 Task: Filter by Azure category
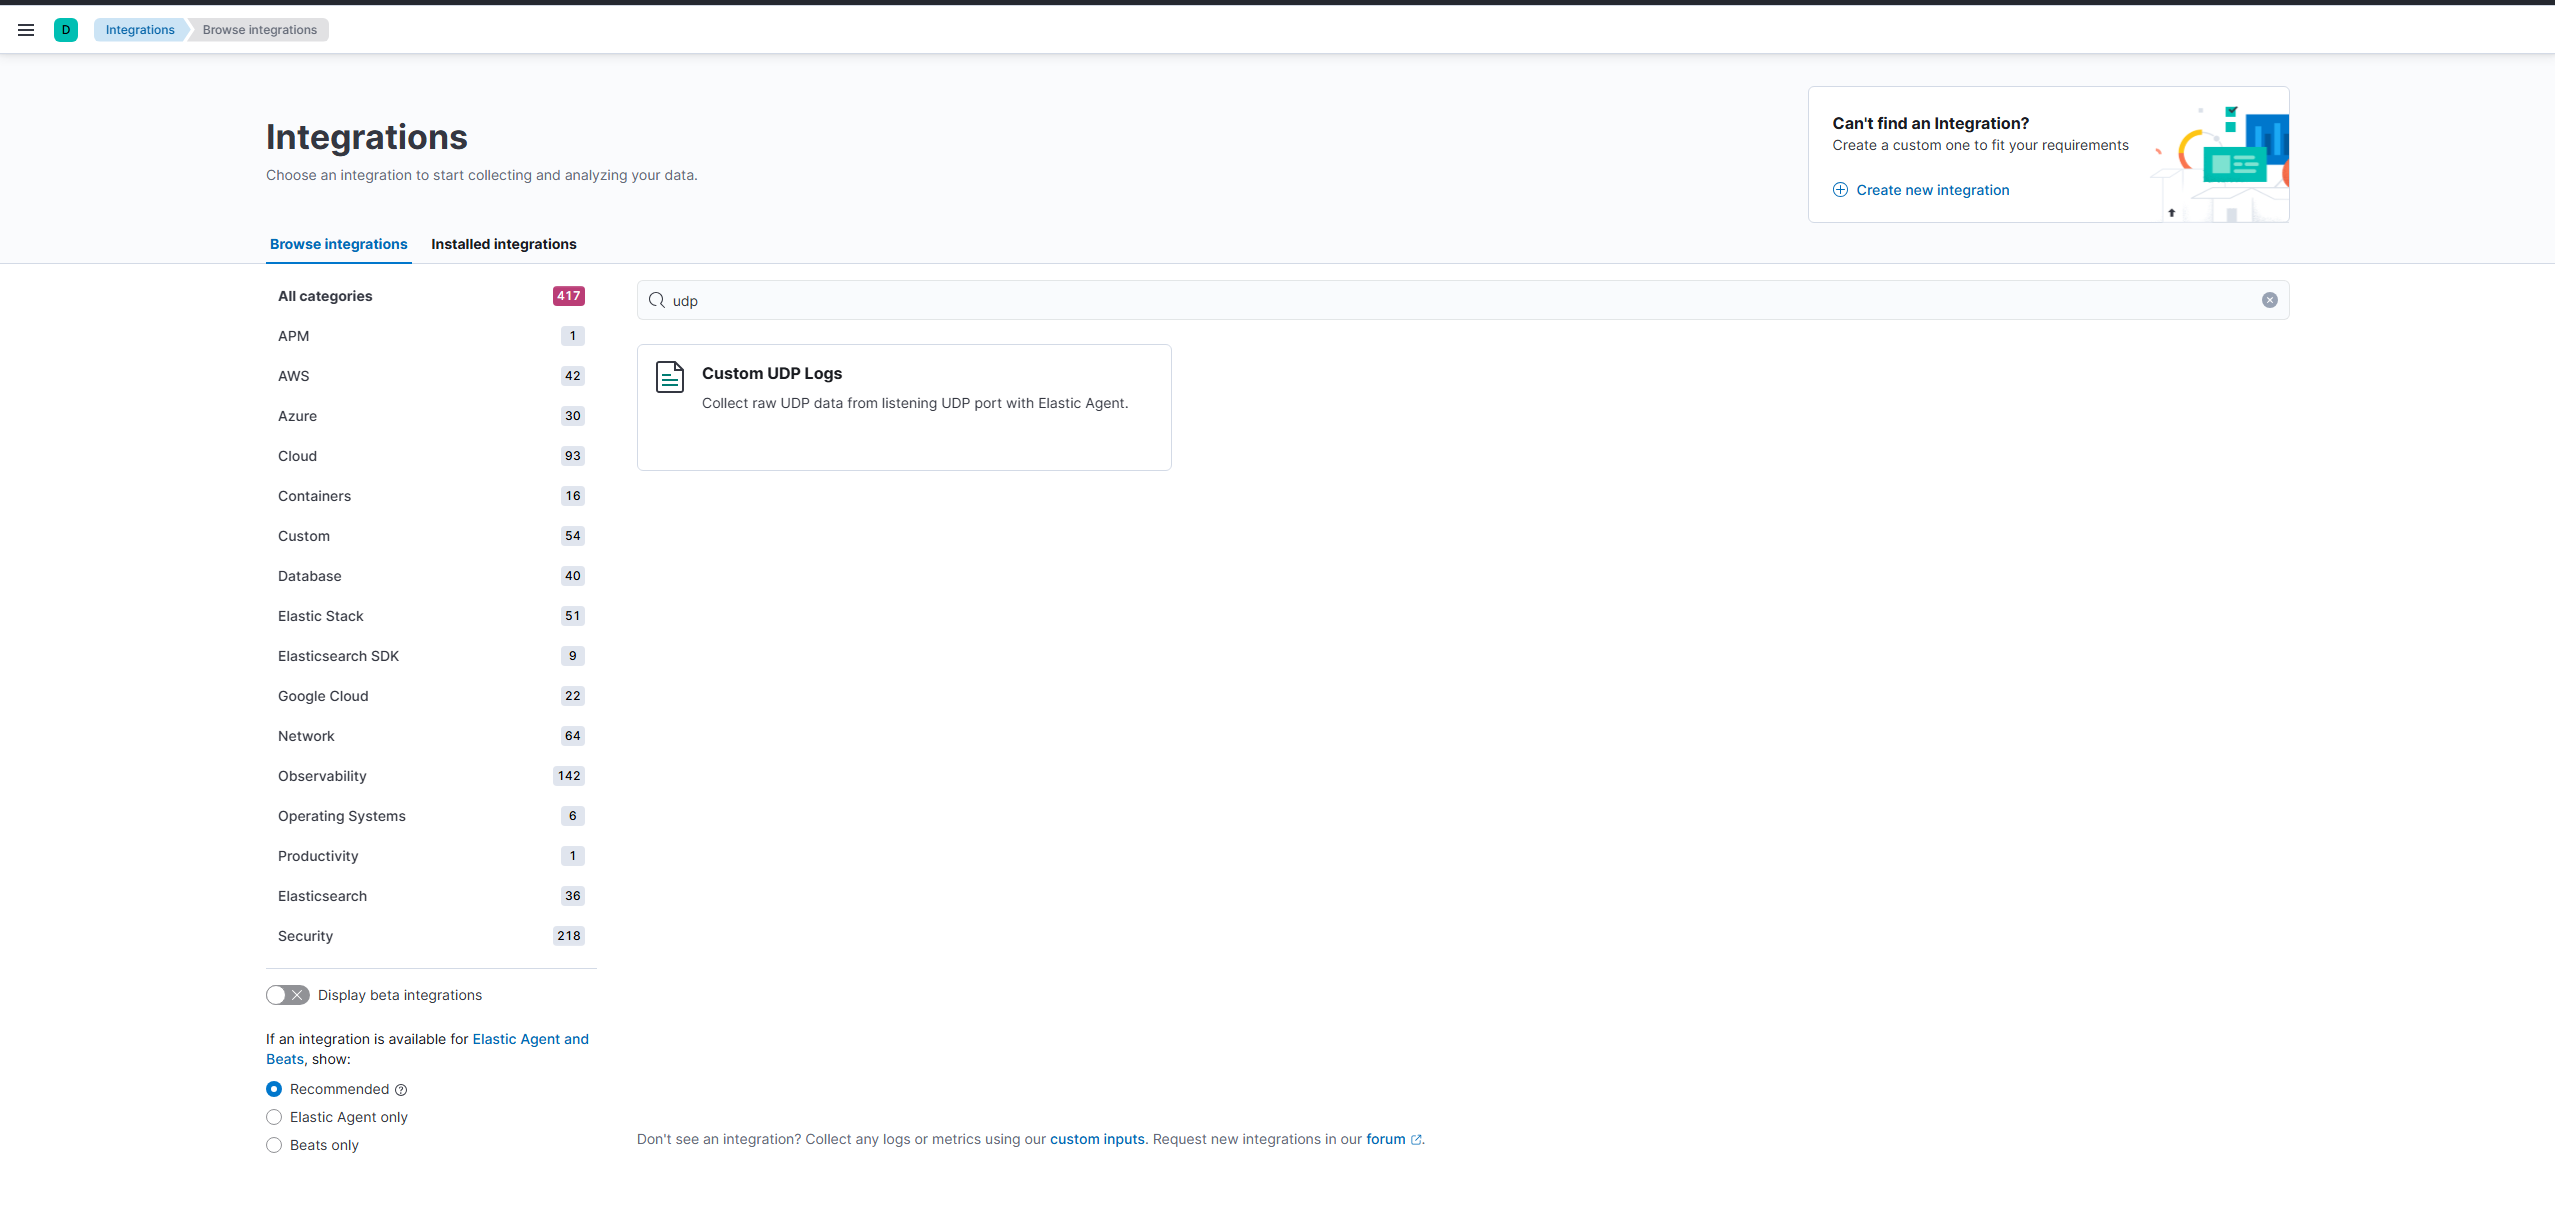click(x=431, y=416)
